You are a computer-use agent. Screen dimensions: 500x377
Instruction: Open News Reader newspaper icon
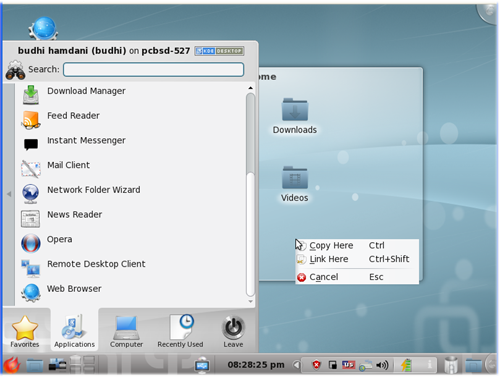tap(31, 218)
